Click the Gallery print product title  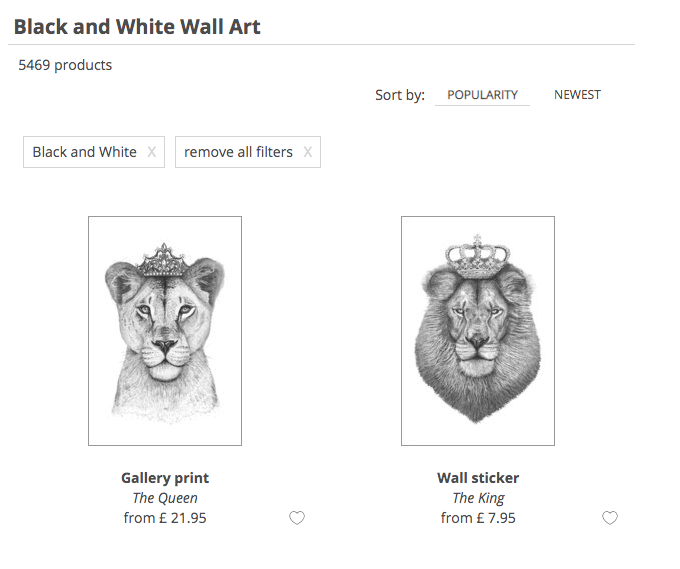pyautogui.click(x=165, y=478)
